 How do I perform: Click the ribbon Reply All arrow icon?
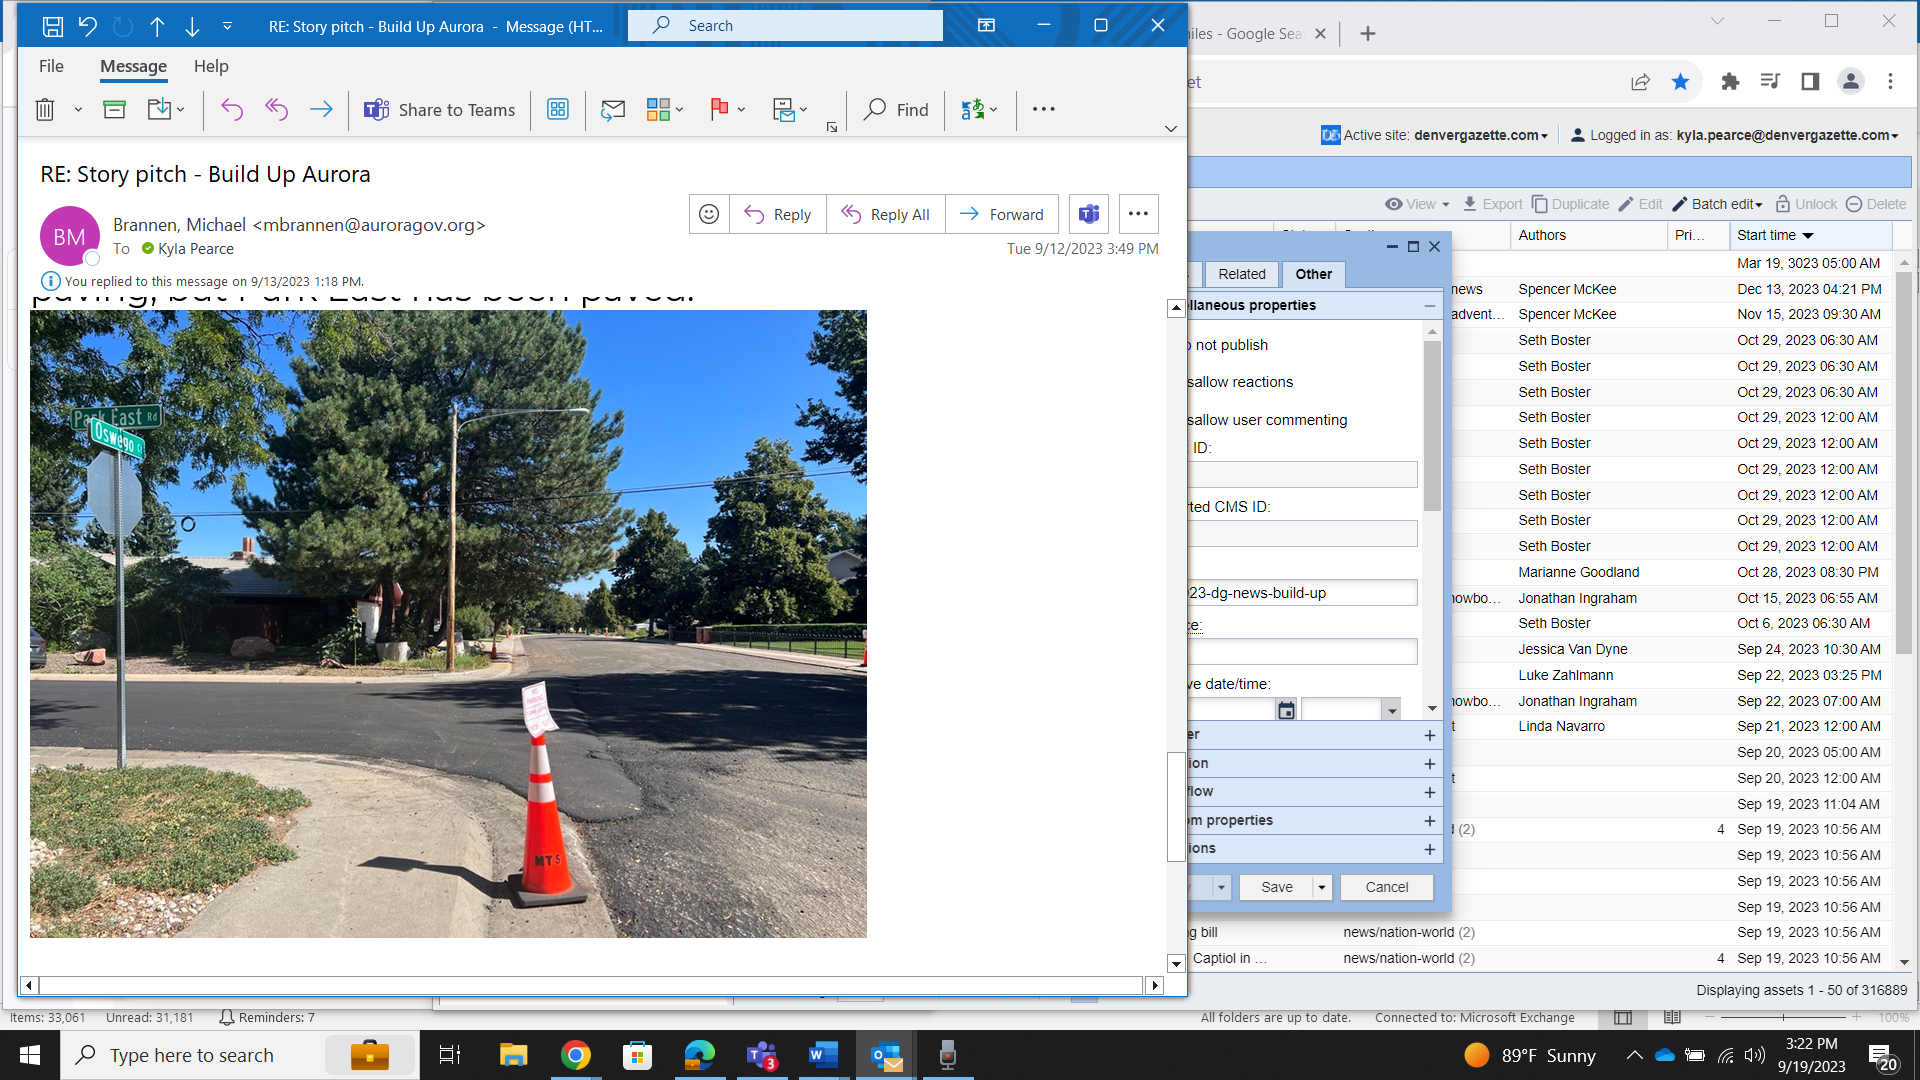pyautogui.click(x=277, y=110)
